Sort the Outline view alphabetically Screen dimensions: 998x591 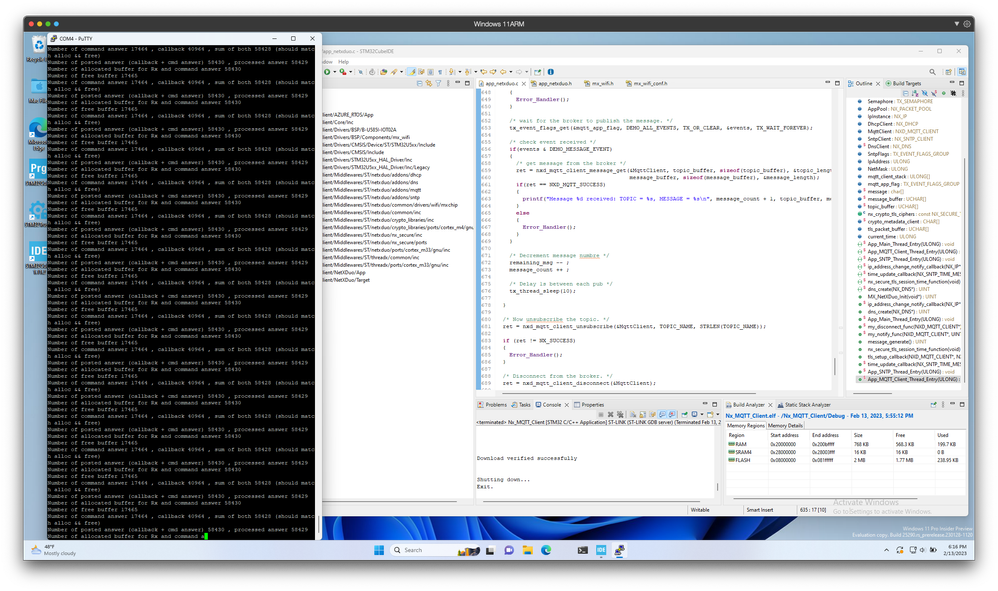[915, 94]
